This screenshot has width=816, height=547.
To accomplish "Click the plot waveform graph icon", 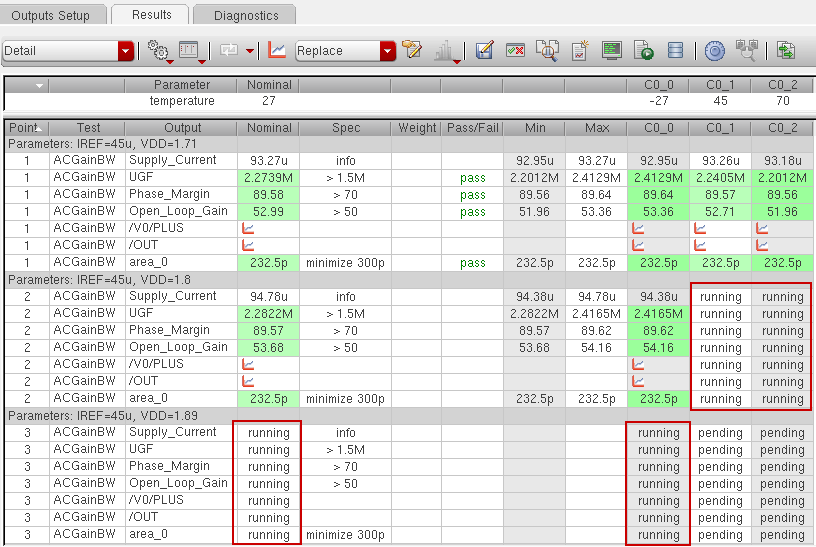I will (x=278, y=50).
